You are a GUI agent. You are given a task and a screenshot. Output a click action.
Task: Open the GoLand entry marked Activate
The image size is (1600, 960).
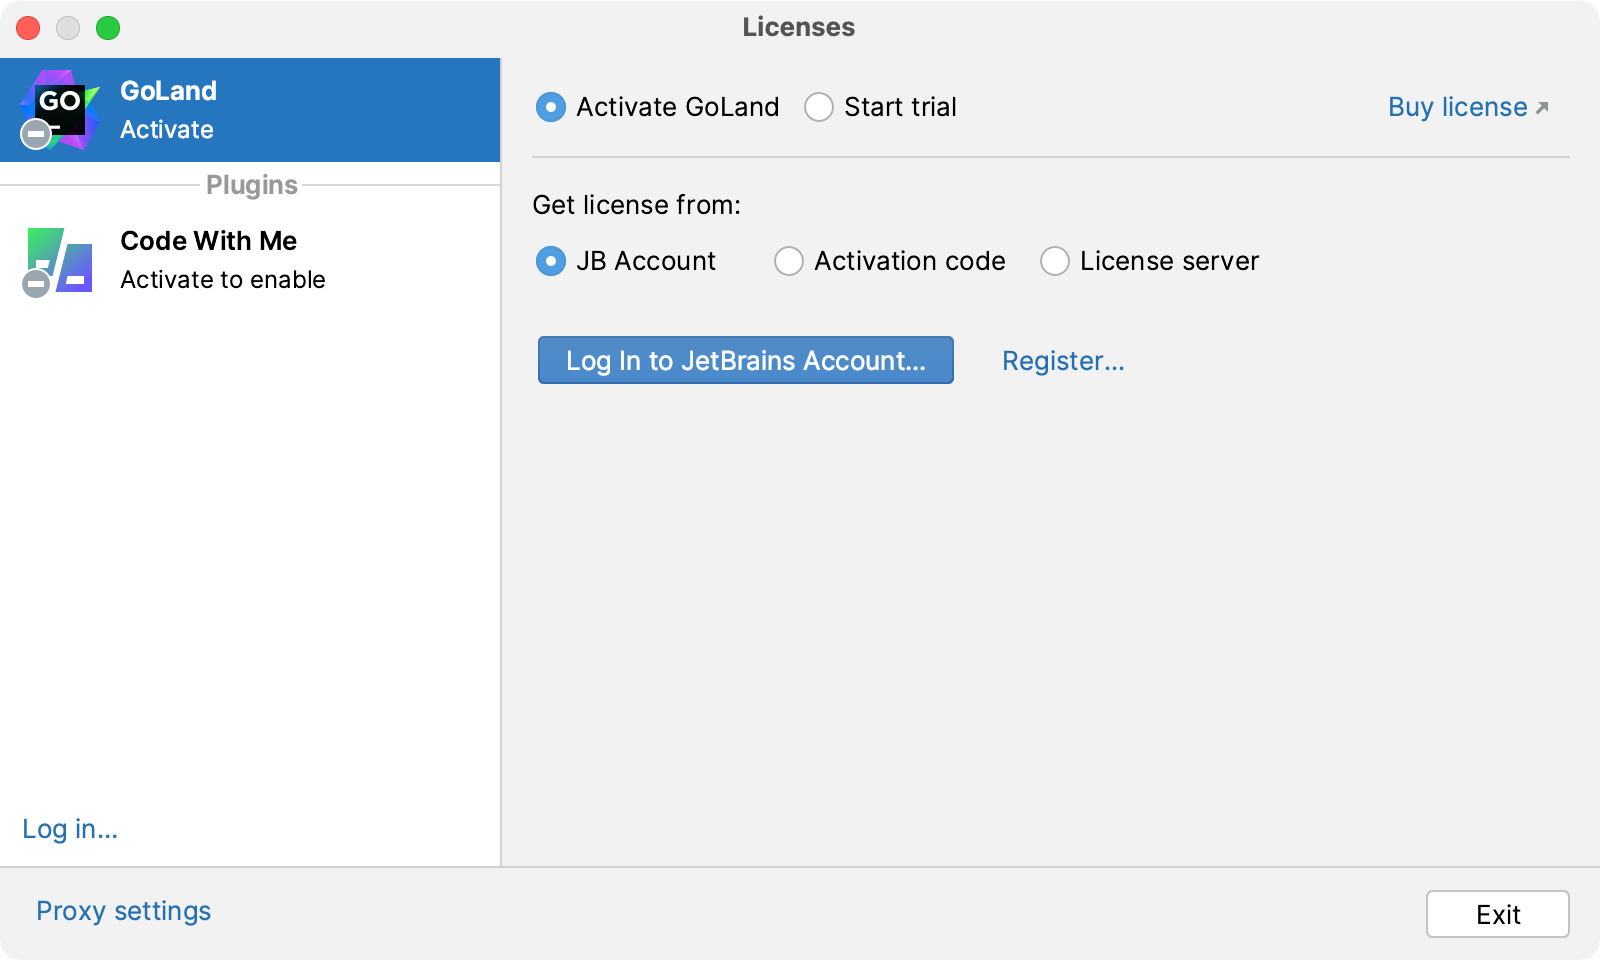[200, 108]
